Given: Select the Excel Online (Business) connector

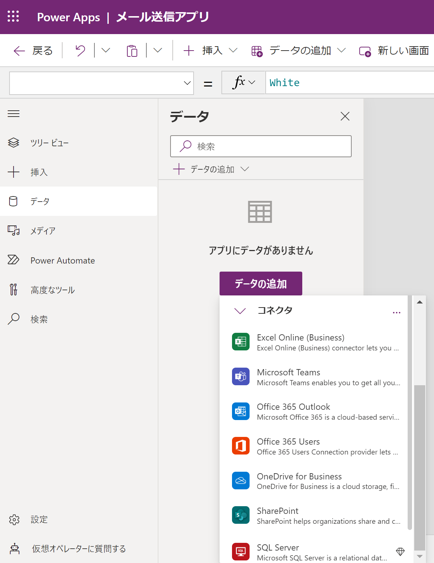Looking at the screenshot, I should (315, 342).
